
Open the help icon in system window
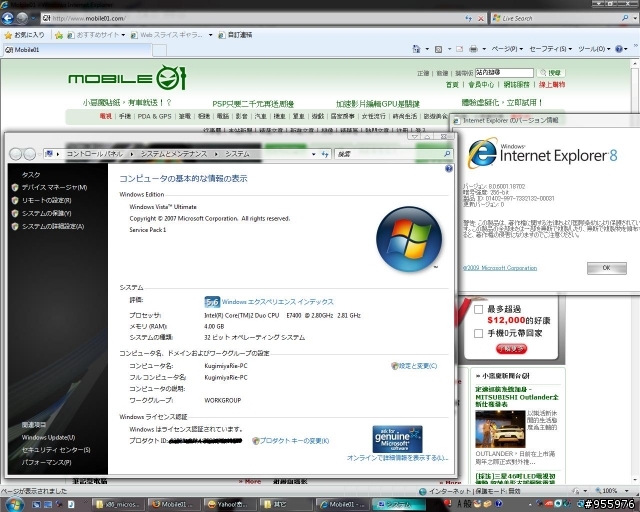tap(448, 169)
